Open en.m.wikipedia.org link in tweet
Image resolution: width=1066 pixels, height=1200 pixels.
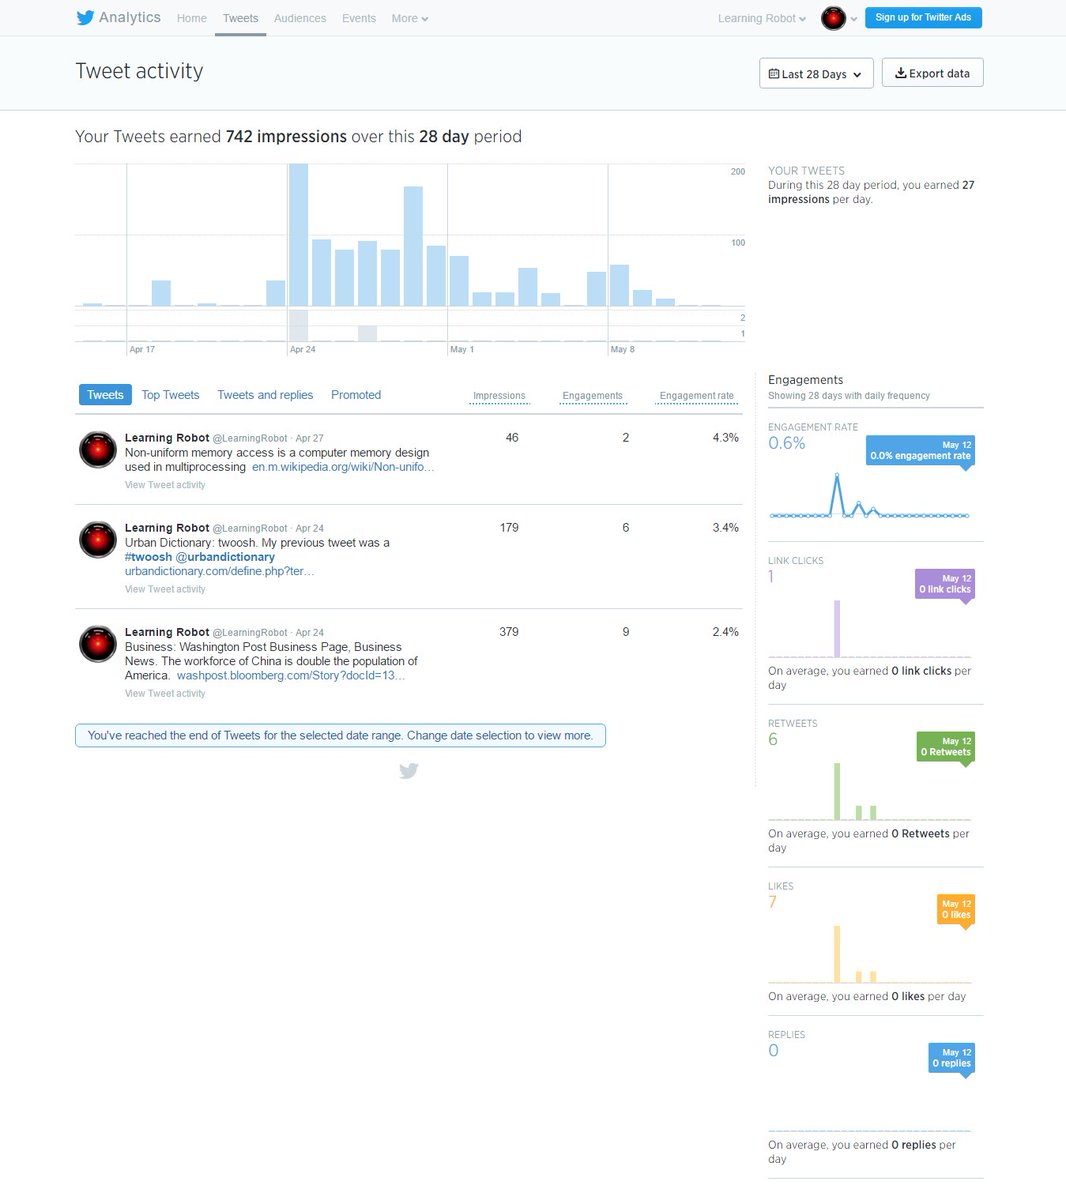click(343, 467)
